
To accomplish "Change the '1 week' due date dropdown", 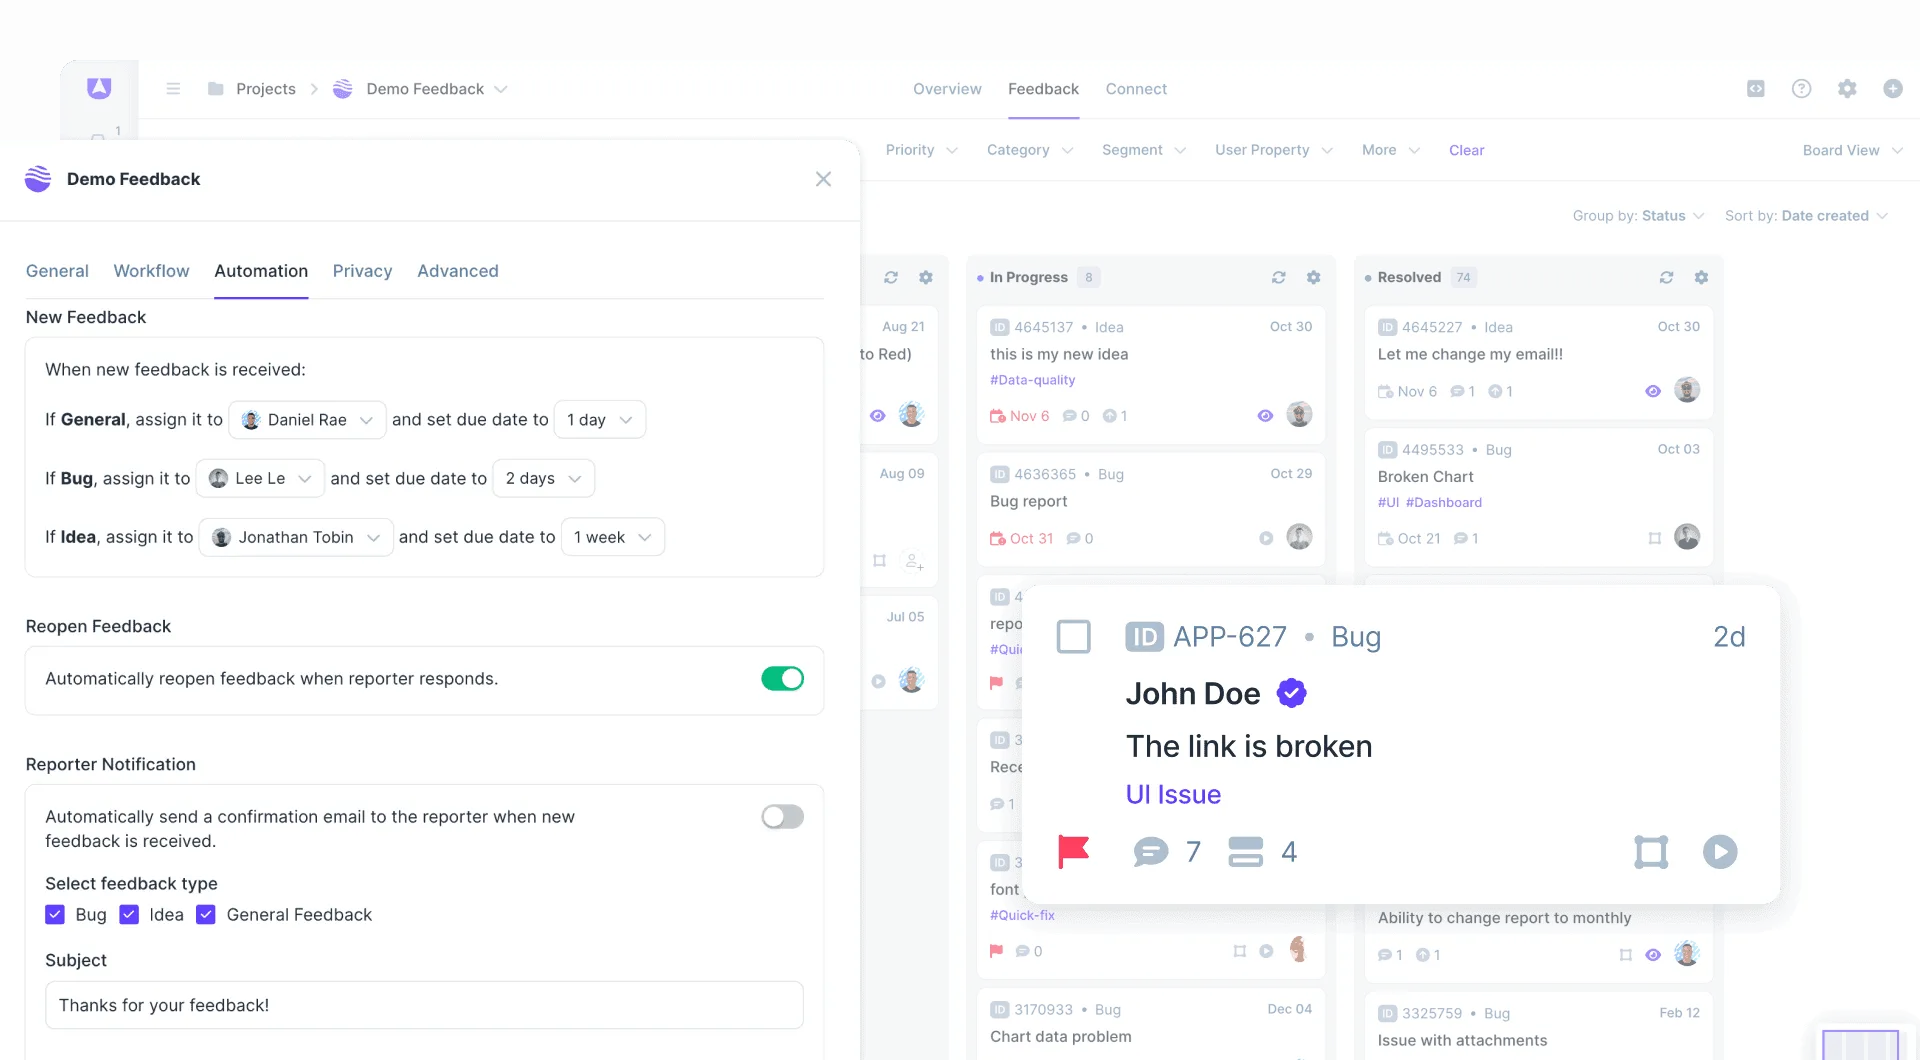I will pos(612,537).
